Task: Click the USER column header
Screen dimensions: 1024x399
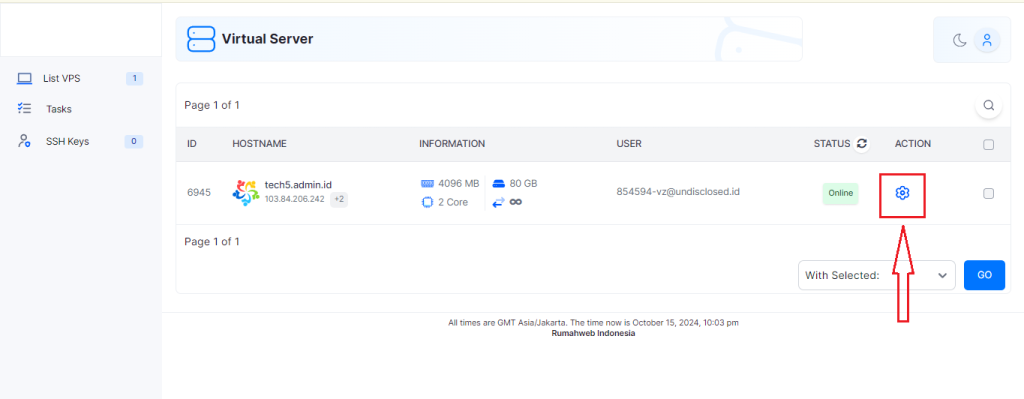Action: click(x=629, y=144)
